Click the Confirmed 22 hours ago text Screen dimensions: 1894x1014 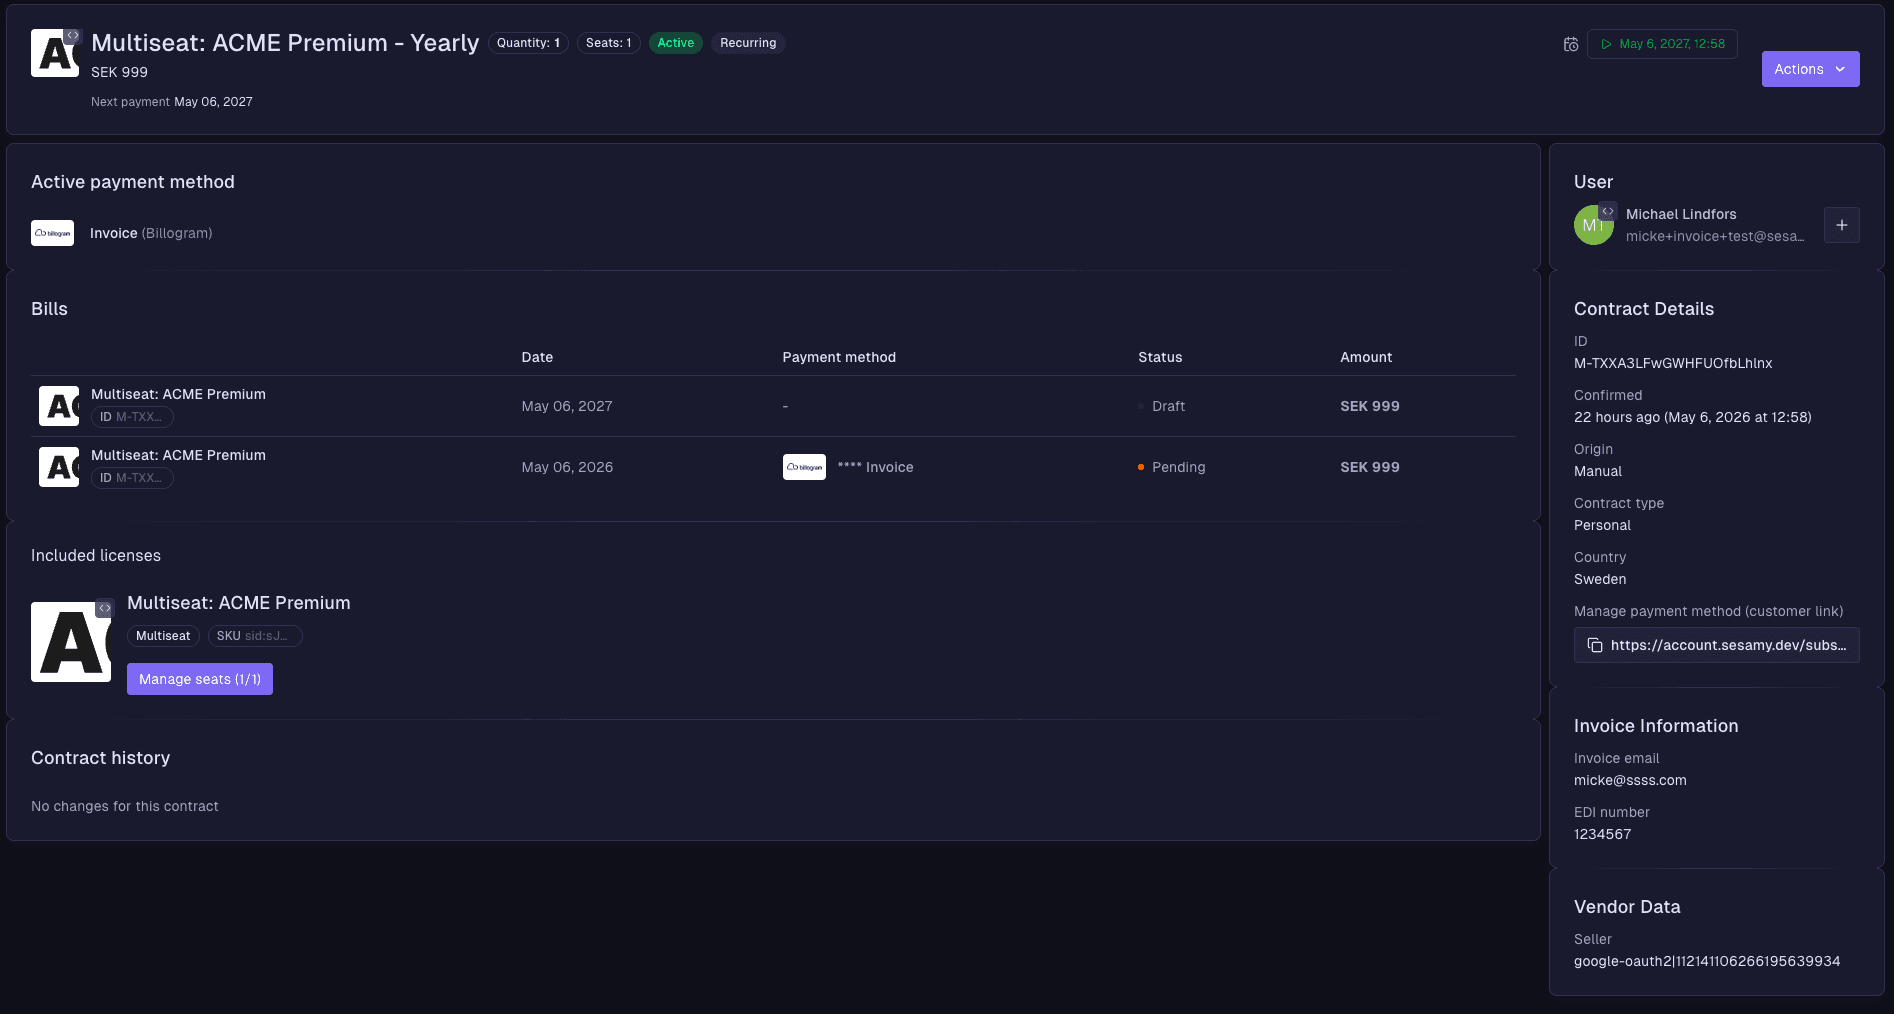(1693, 417)
